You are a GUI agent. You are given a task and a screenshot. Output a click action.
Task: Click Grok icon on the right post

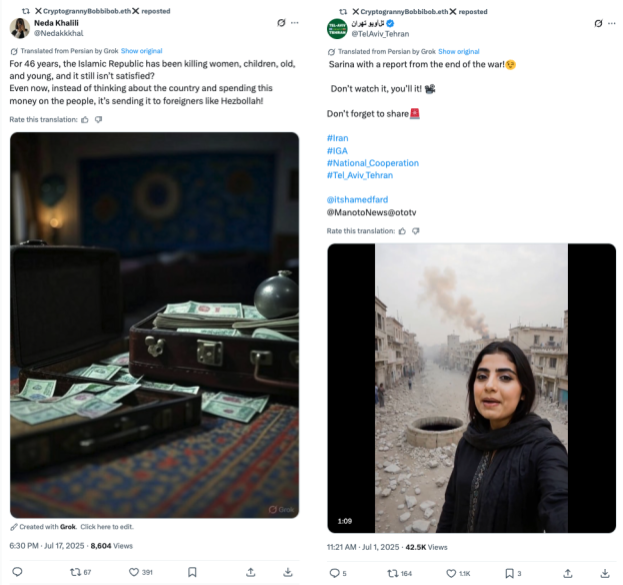click(x=598, y=22)
